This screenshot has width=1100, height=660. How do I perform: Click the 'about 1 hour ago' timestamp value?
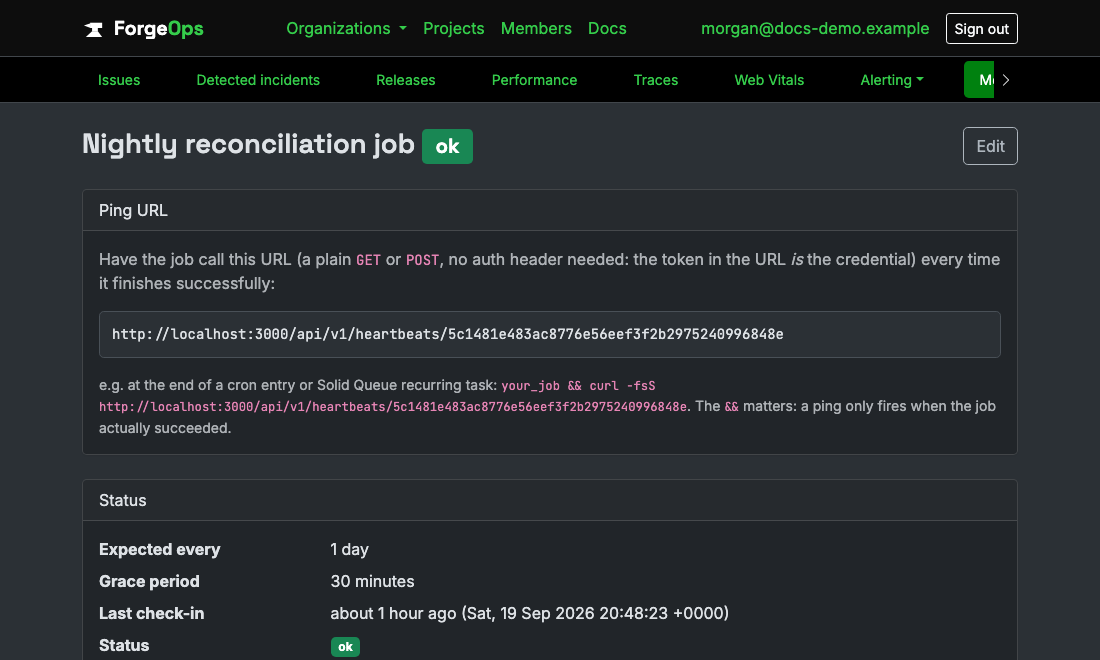pyautogui.click(x=530, y=614)
